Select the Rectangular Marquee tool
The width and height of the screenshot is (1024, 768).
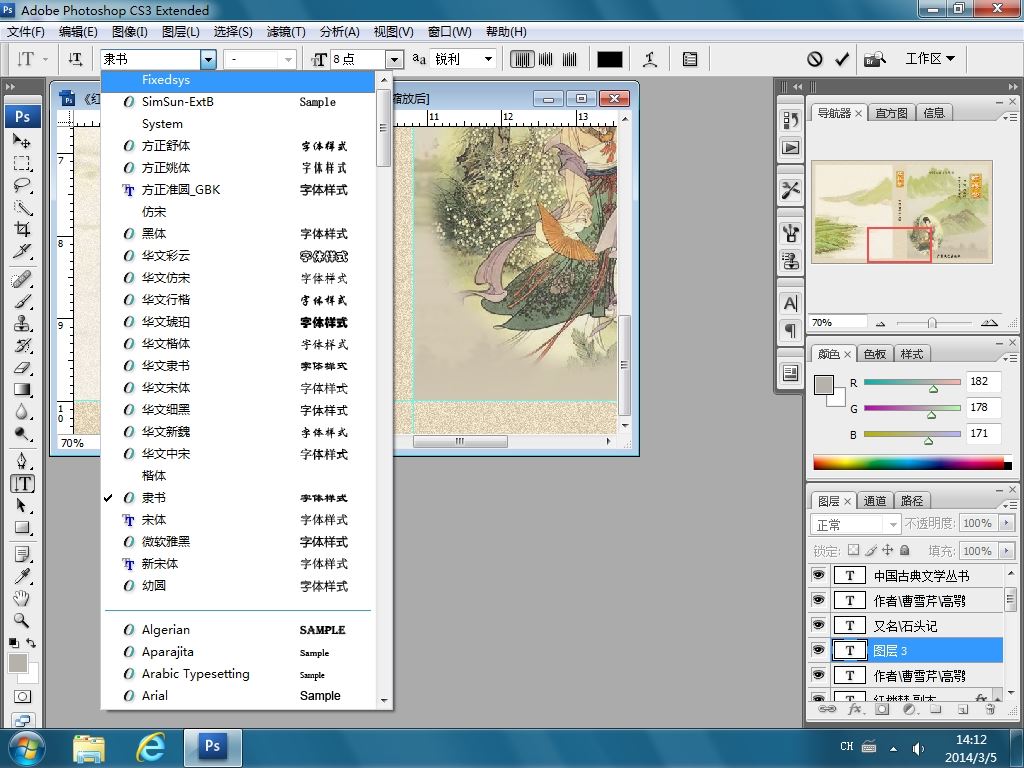tap(22, 163)
